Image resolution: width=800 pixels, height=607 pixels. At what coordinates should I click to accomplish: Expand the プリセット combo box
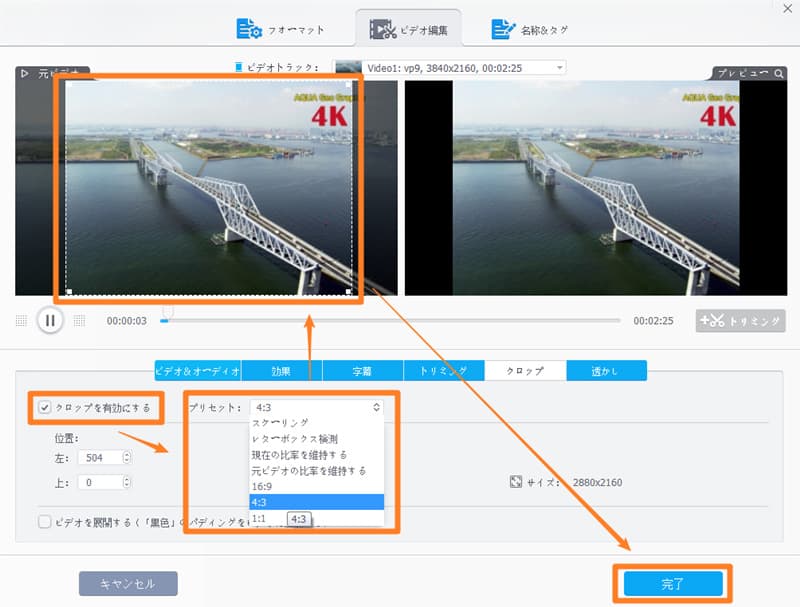point(317,407)
